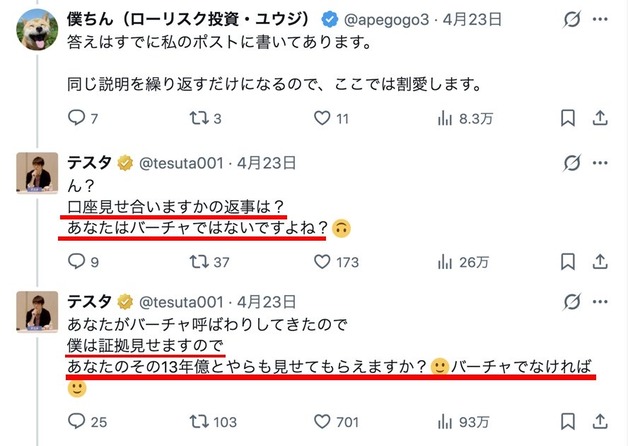Reply to the 僕ちん post
Viewport: 640px width, 446px height.
coord(76,120)
